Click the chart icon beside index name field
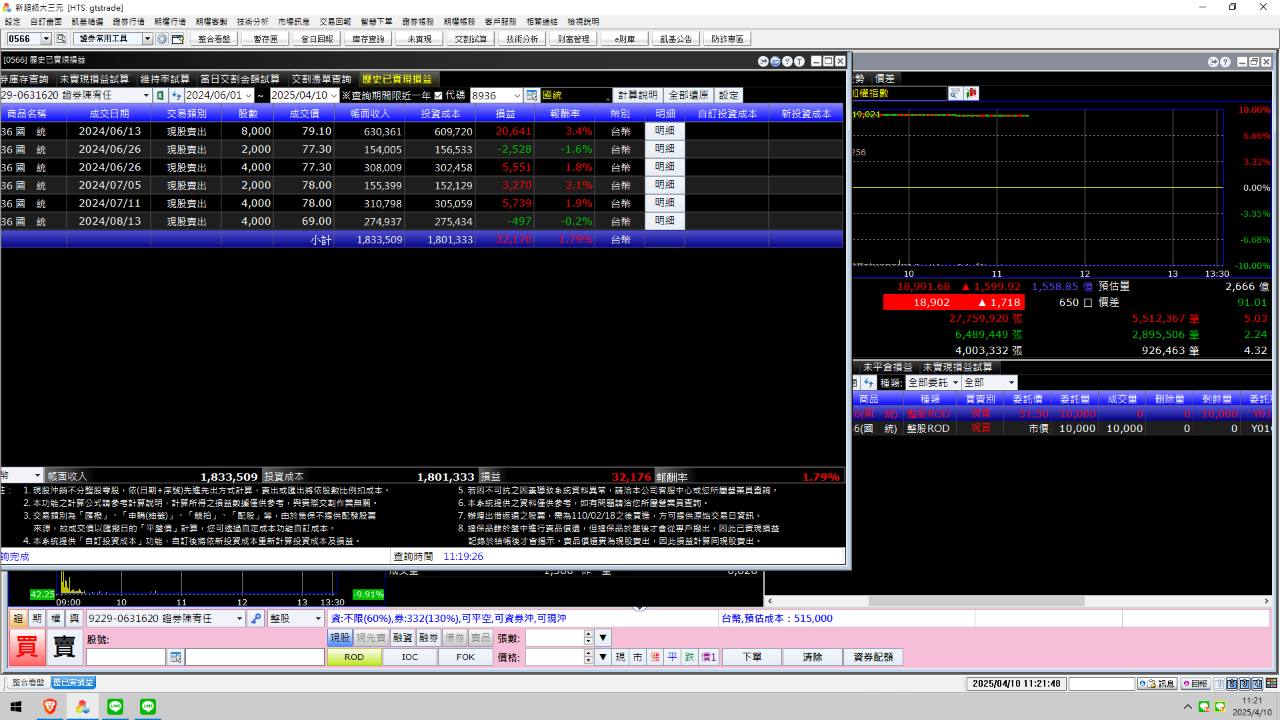The width and height of the screenshot is (1280, 720). (x=971, y=93)
